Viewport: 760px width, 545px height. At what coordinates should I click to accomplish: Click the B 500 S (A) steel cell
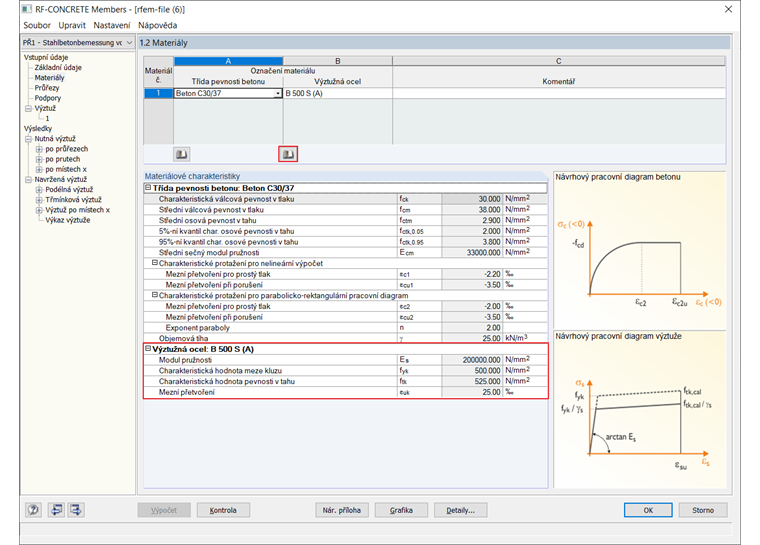tap(338, 93)
